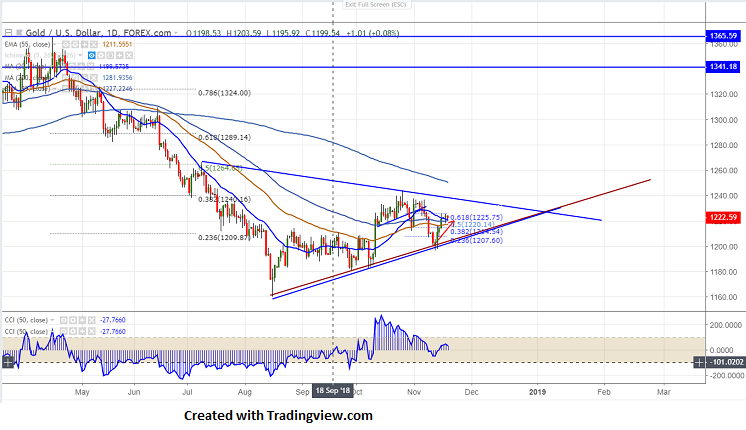Click the Nov time axis label
The width and height of the screenshot is (746, 430).
click(414, 392)
